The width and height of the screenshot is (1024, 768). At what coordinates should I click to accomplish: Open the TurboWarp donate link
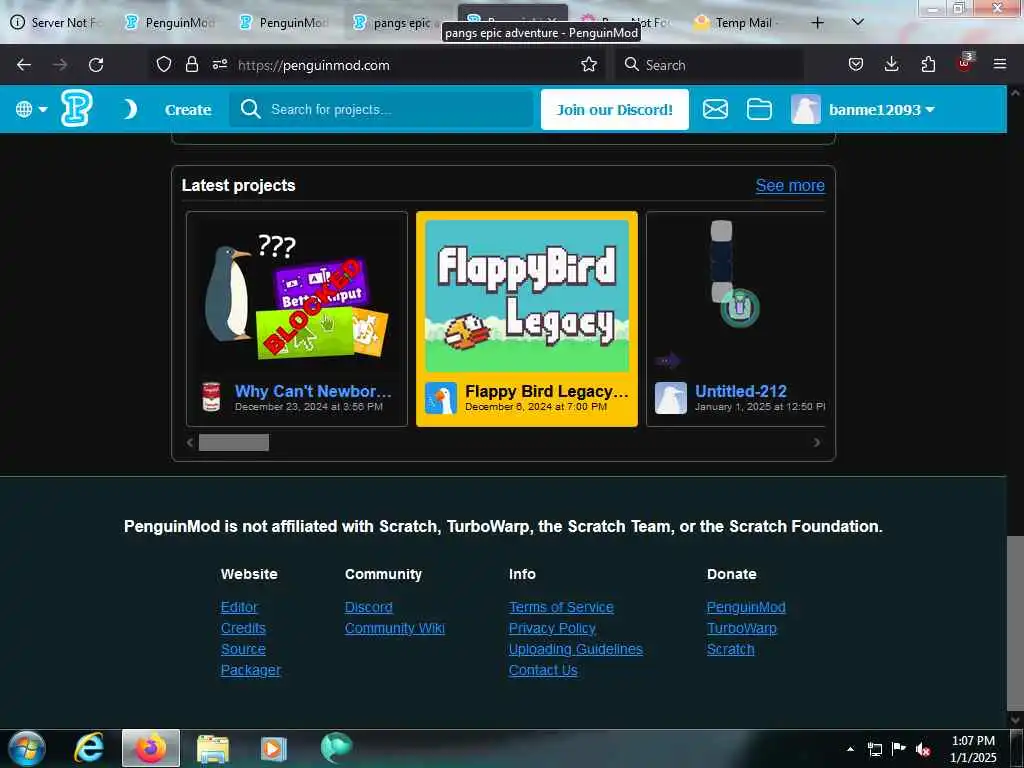tap(741, 628)
